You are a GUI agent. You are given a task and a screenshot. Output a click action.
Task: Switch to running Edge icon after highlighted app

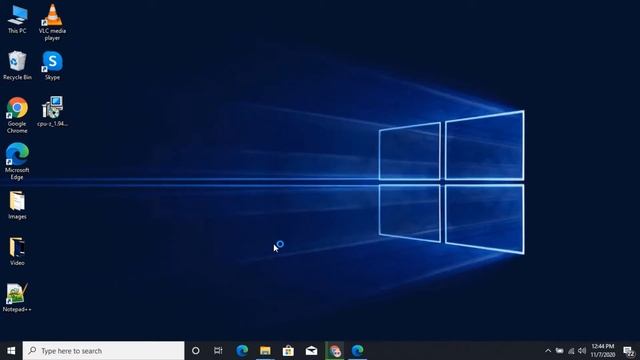[358, 351]
